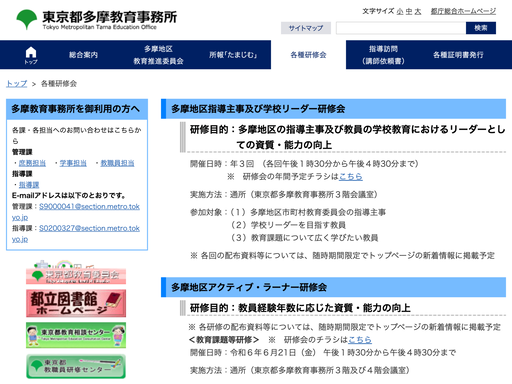Set text size to 中
Viewport: 512px width, 384px height.
[x=409, y=11]
